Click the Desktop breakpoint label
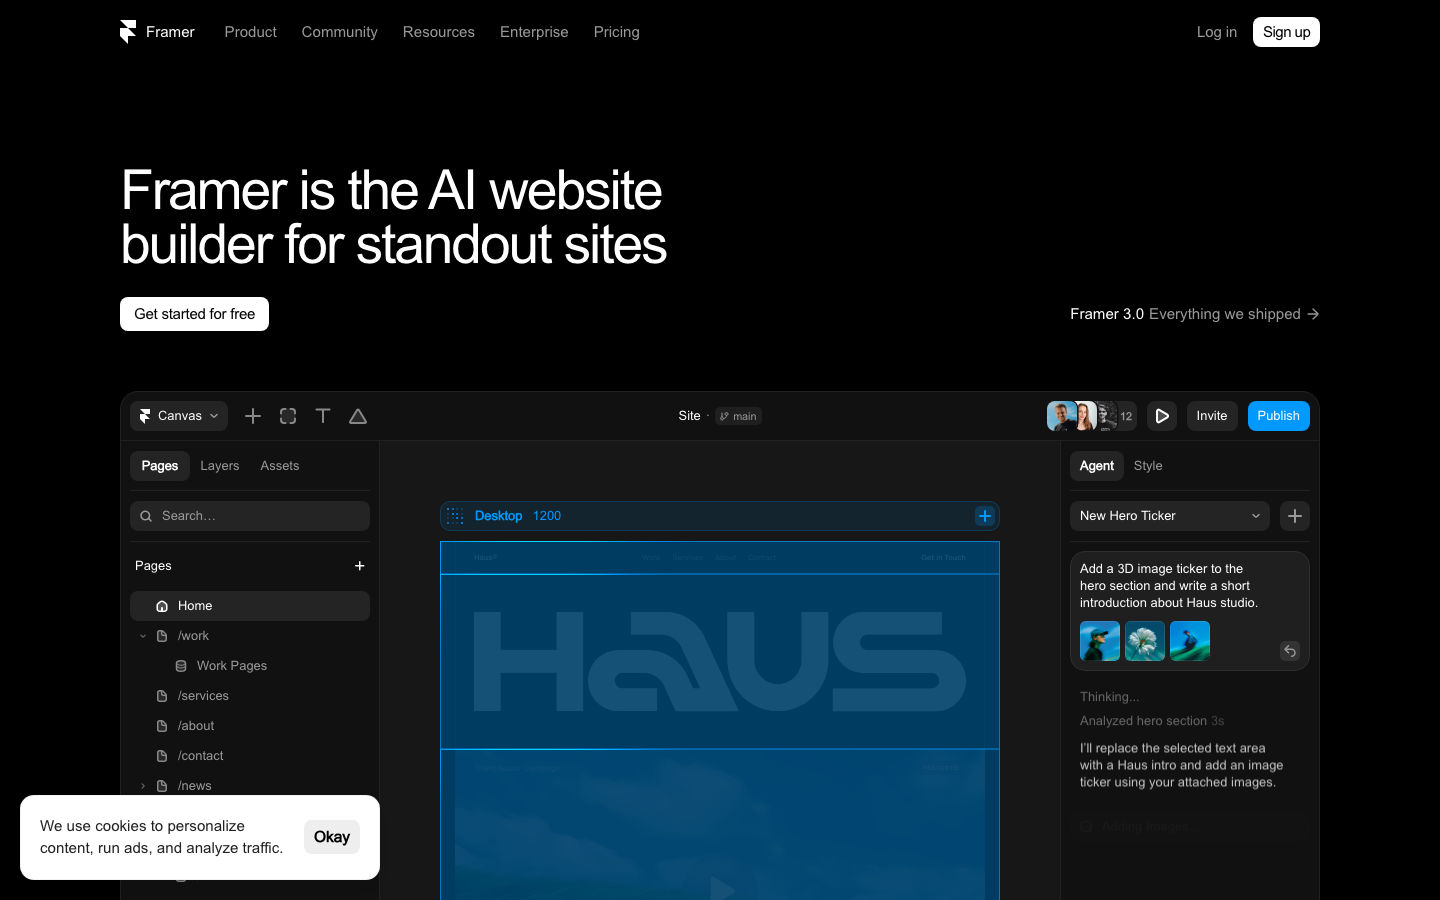 [498, 516]
